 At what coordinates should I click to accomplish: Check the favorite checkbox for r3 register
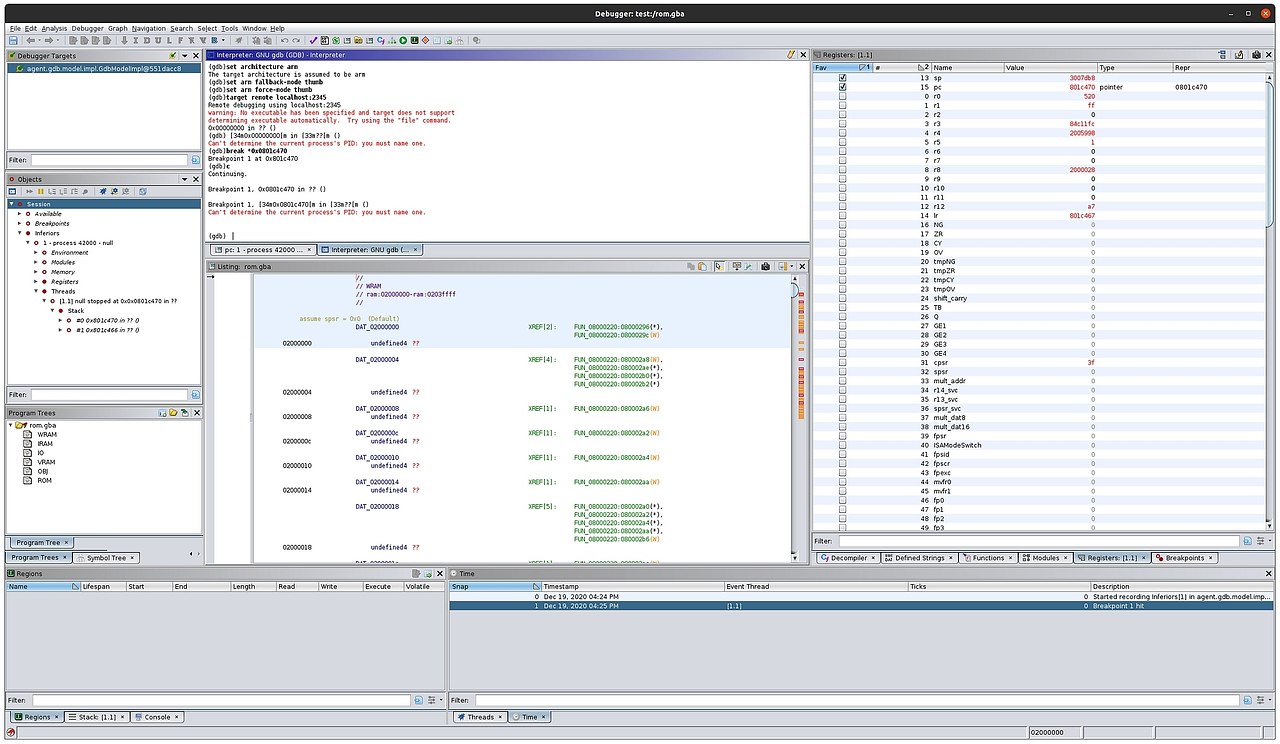842,124
